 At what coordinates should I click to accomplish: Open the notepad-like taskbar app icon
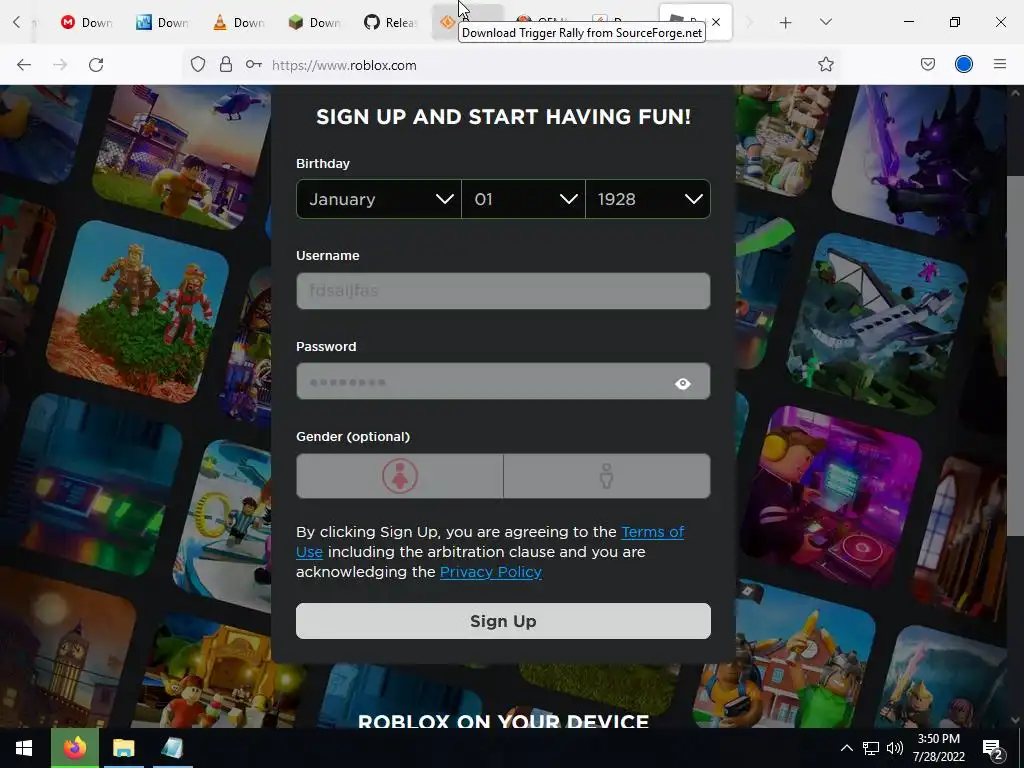(x=172, y=748)
